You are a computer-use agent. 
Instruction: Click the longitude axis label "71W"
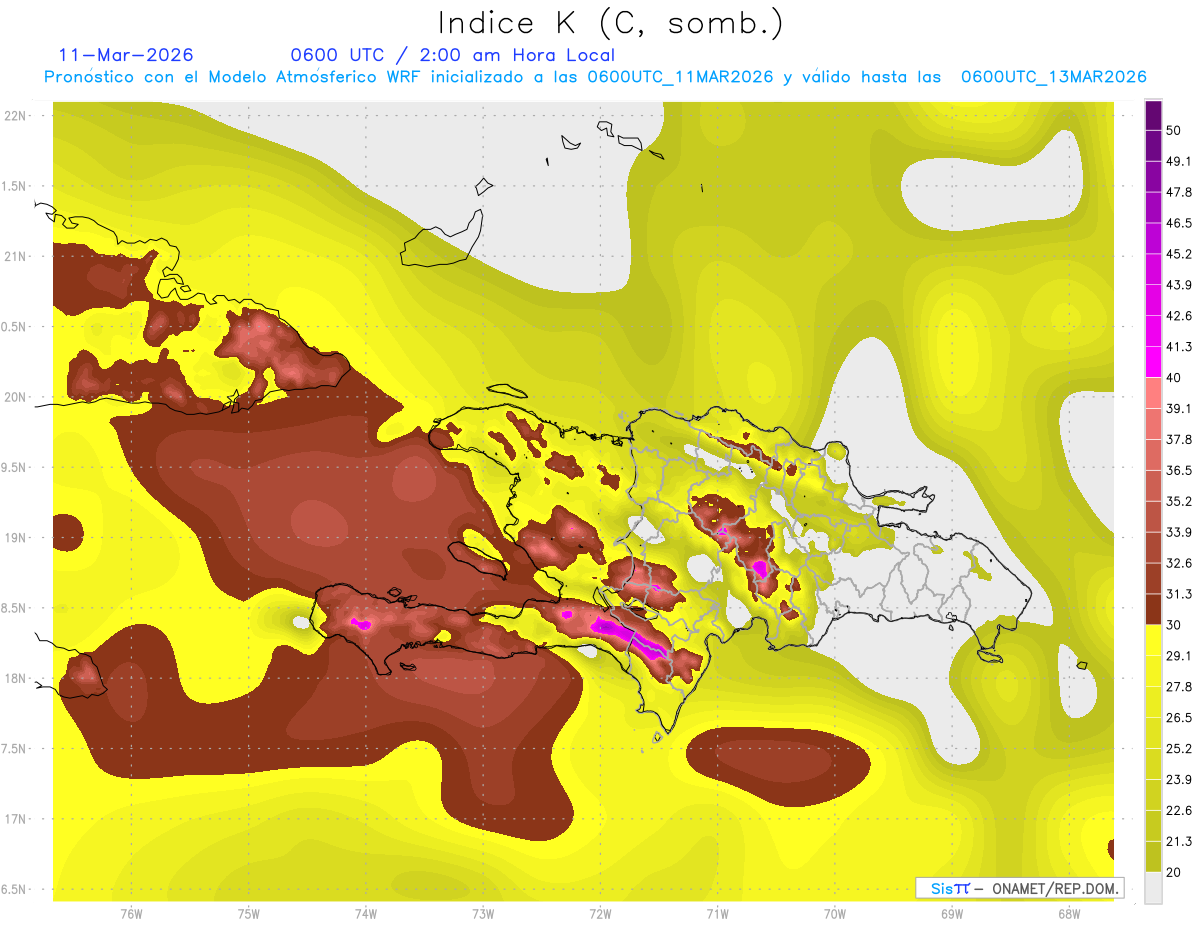[x=717, y=914]
